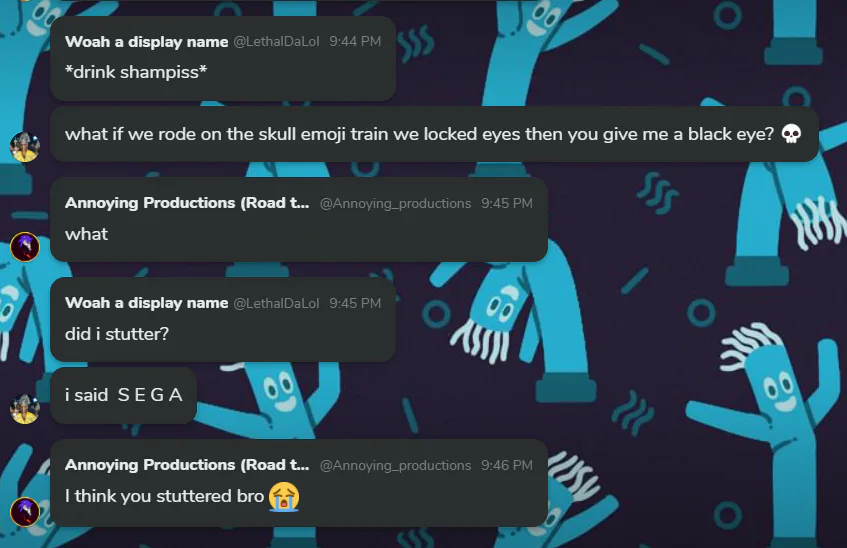Click the @Annoying_productions handle at 9:45 PM

(395, 203)
